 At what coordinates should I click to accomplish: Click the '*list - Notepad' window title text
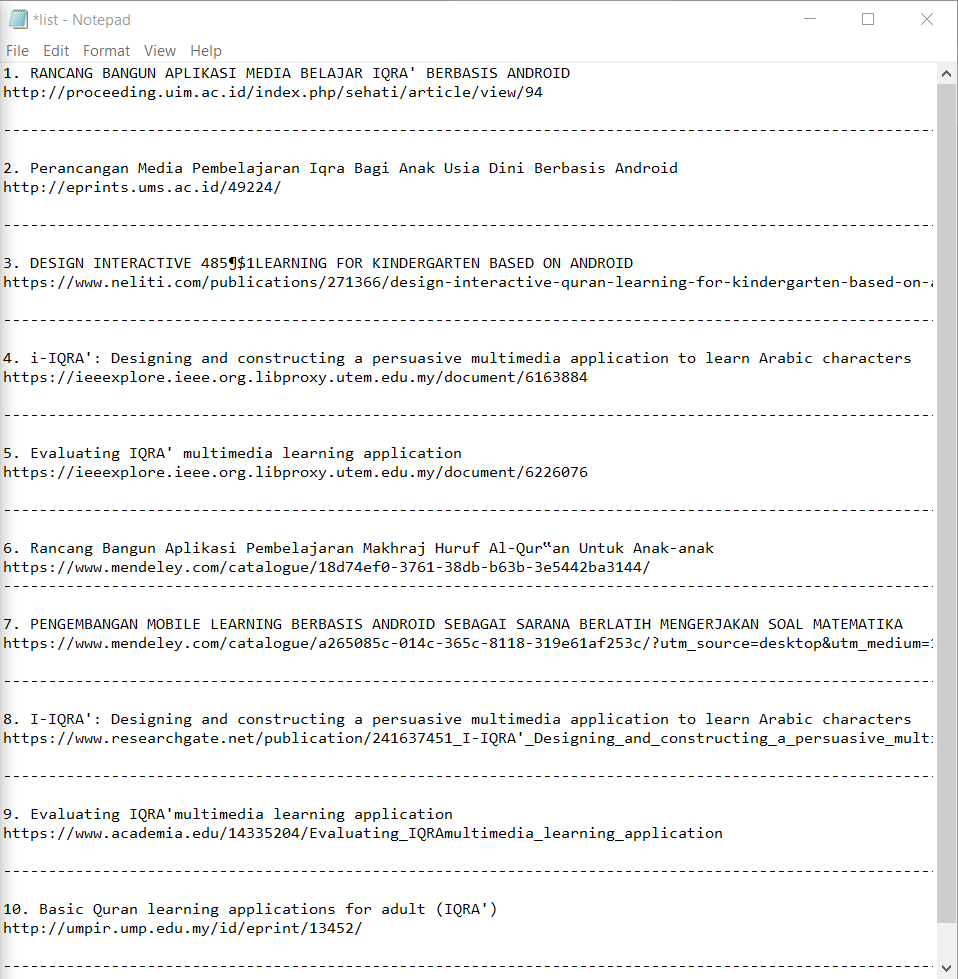pos(82,20)
